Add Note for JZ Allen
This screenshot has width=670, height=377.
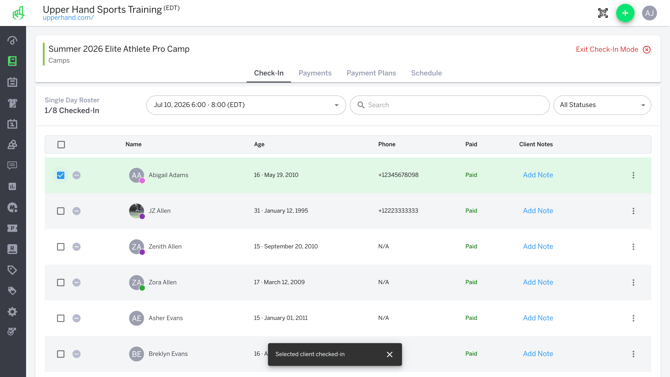click(538, 211)
